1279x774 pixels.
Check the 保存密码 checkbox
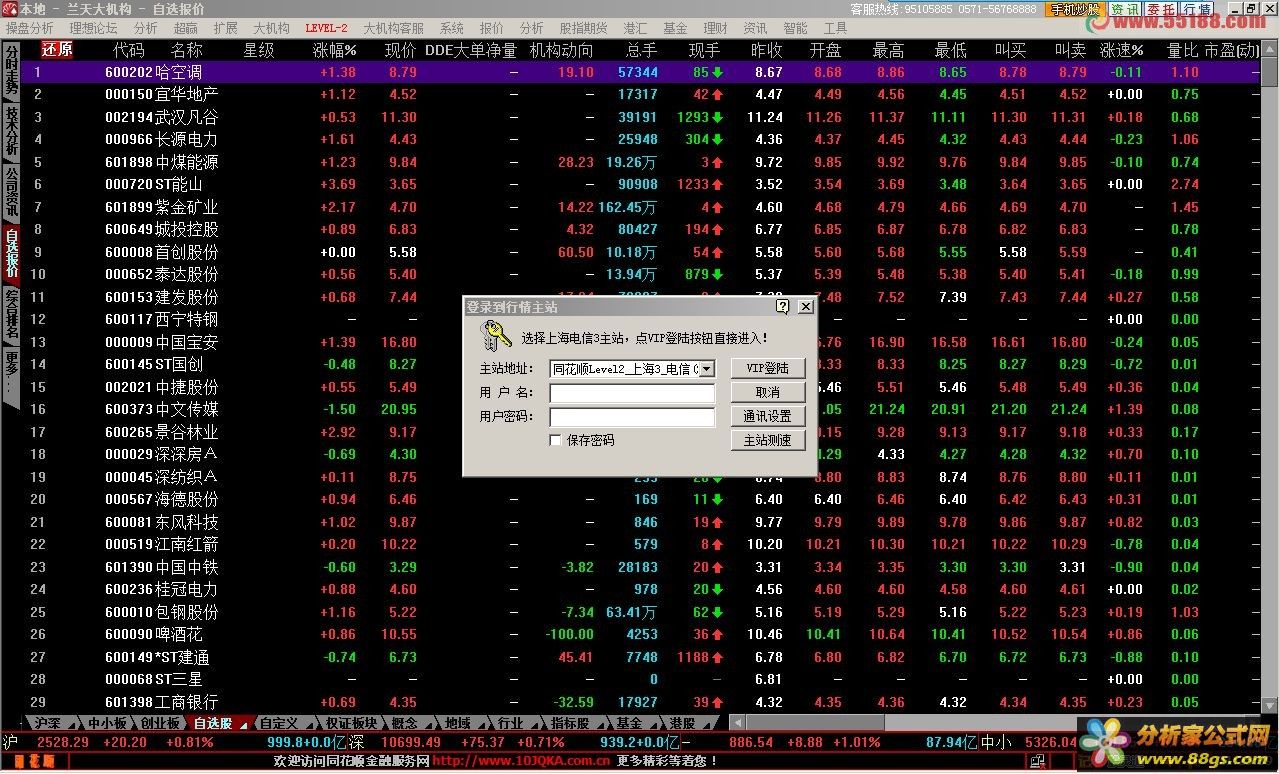556,440
